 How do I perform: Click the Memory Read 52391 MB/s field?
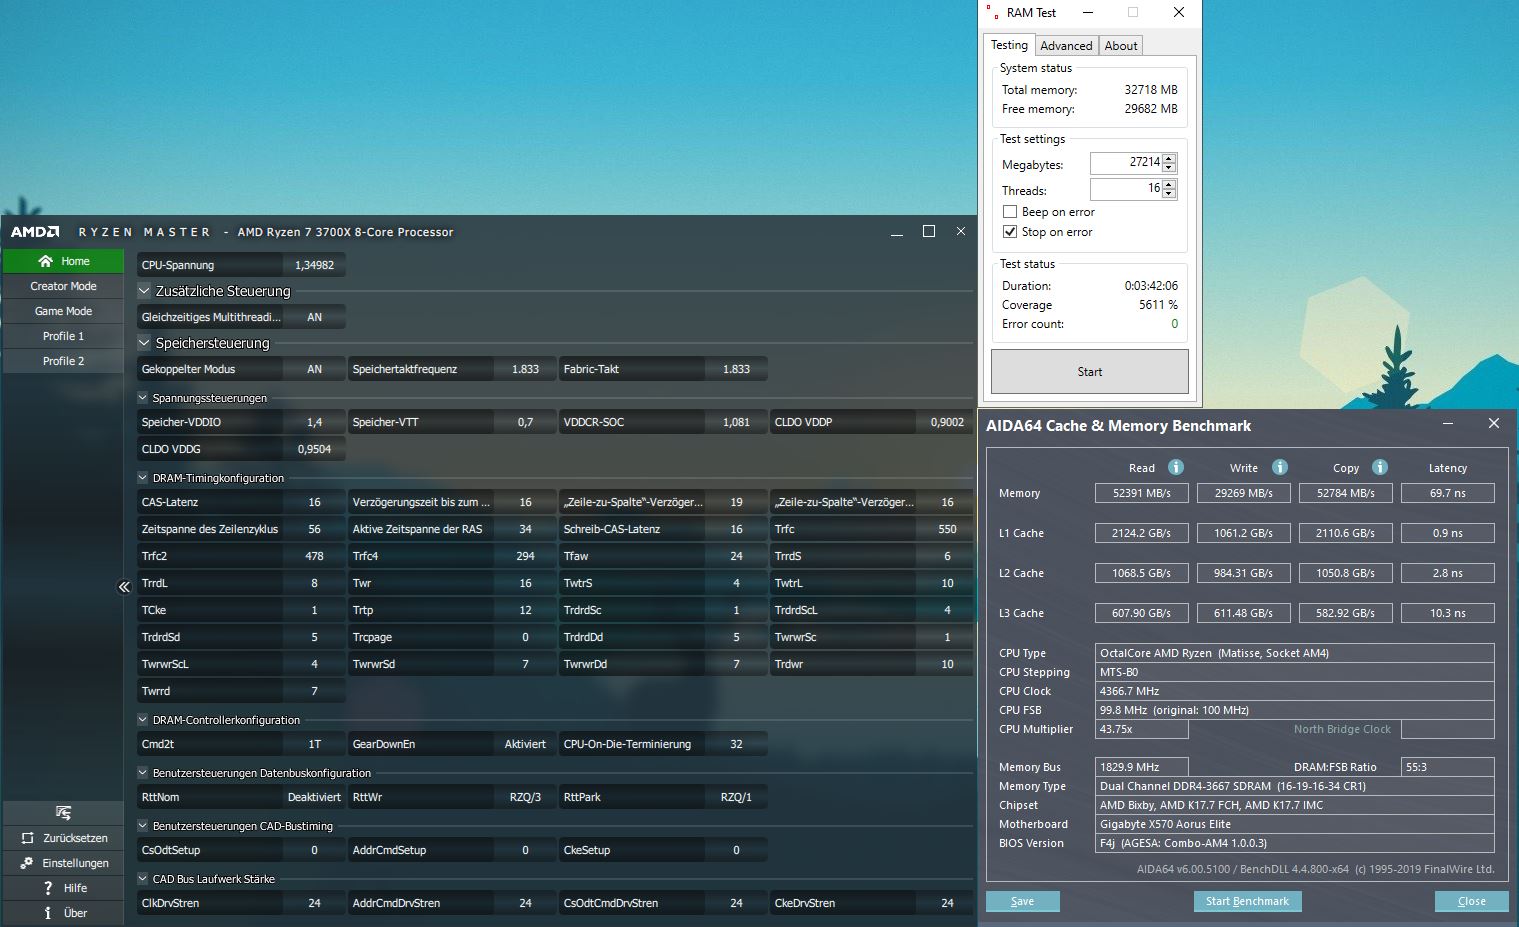pyautogui.click(x=1141, y=493)
